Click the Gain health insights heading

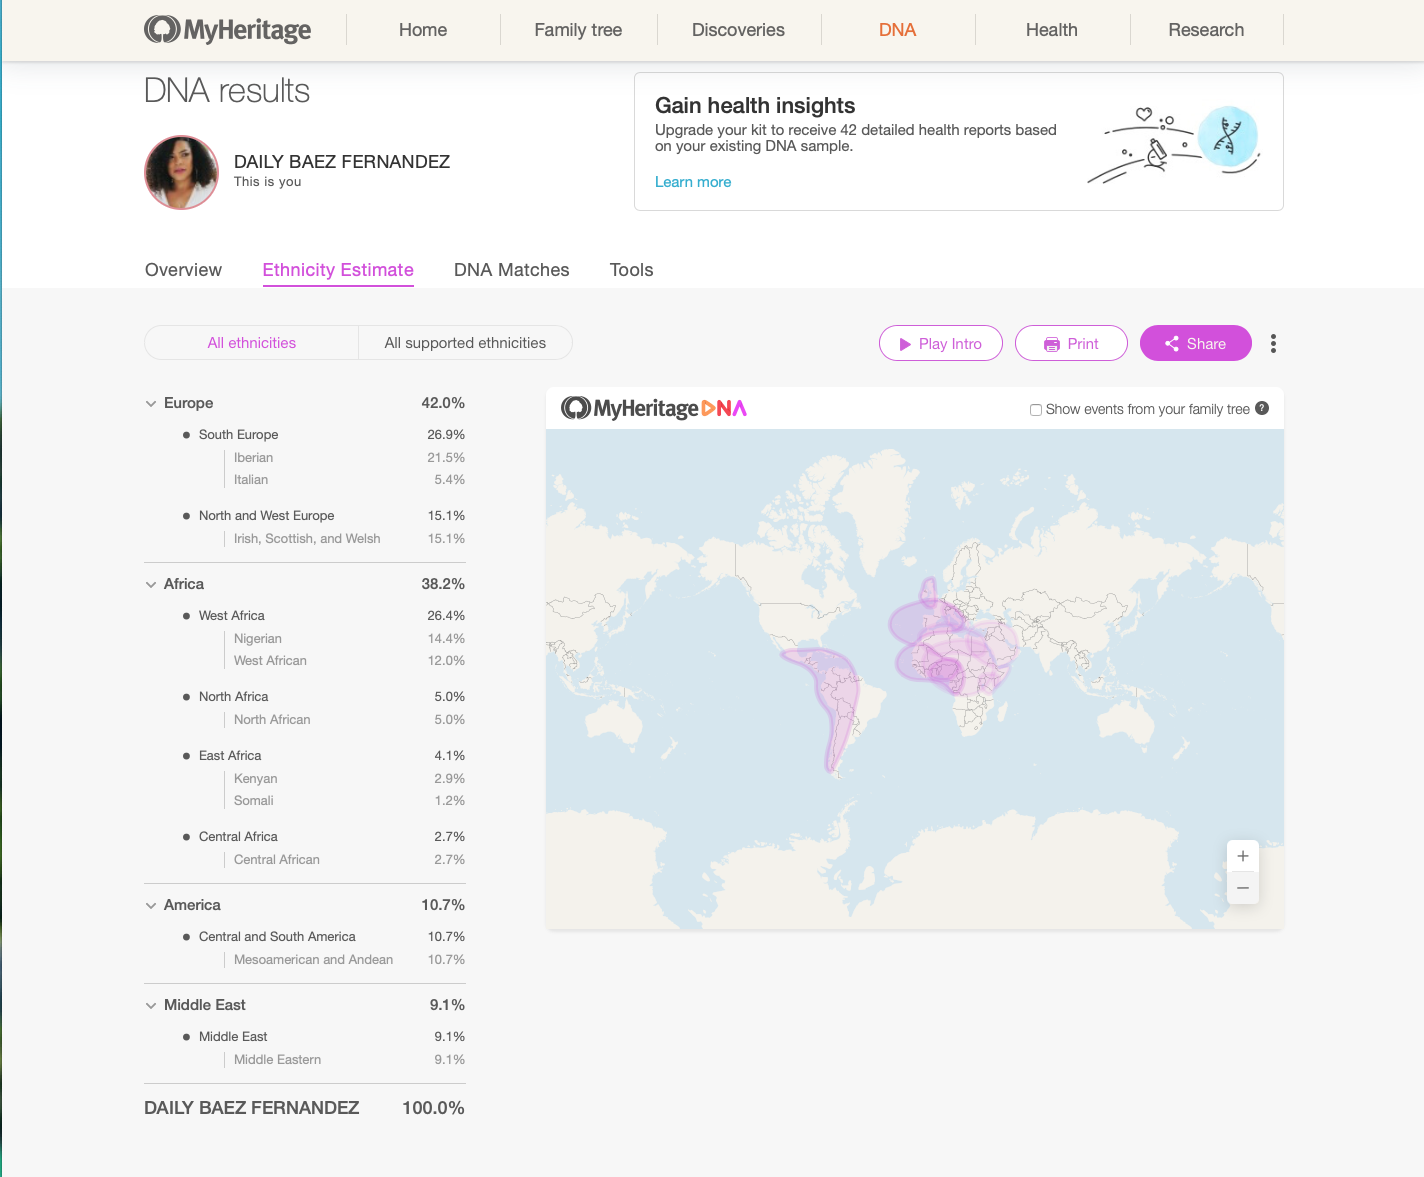[755, 106]
